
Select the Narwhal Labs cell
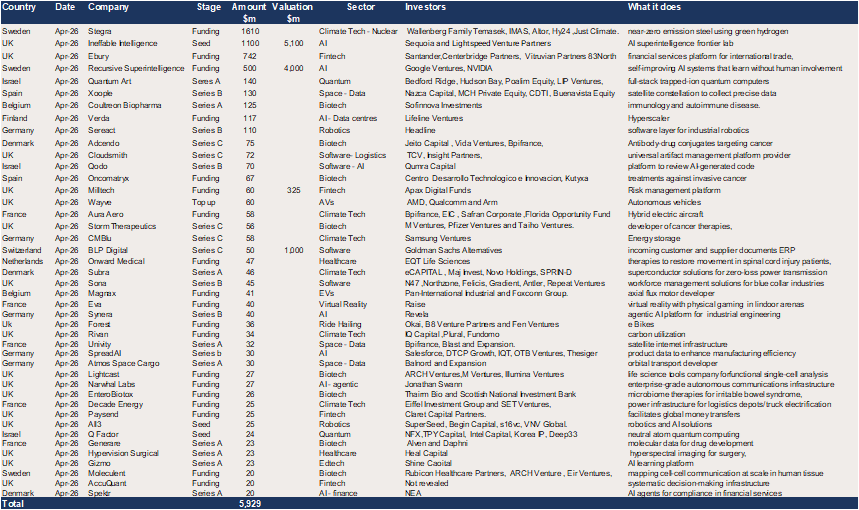[112, 384]
